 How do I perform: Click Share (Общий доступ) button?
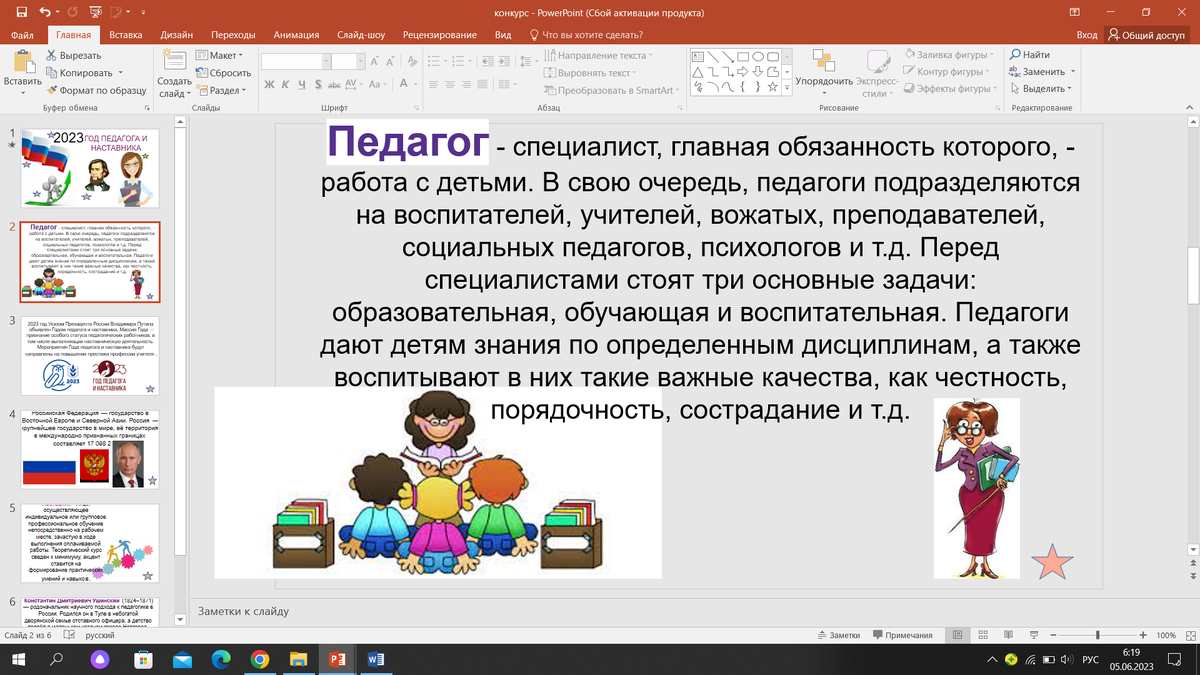(1146, 35)
